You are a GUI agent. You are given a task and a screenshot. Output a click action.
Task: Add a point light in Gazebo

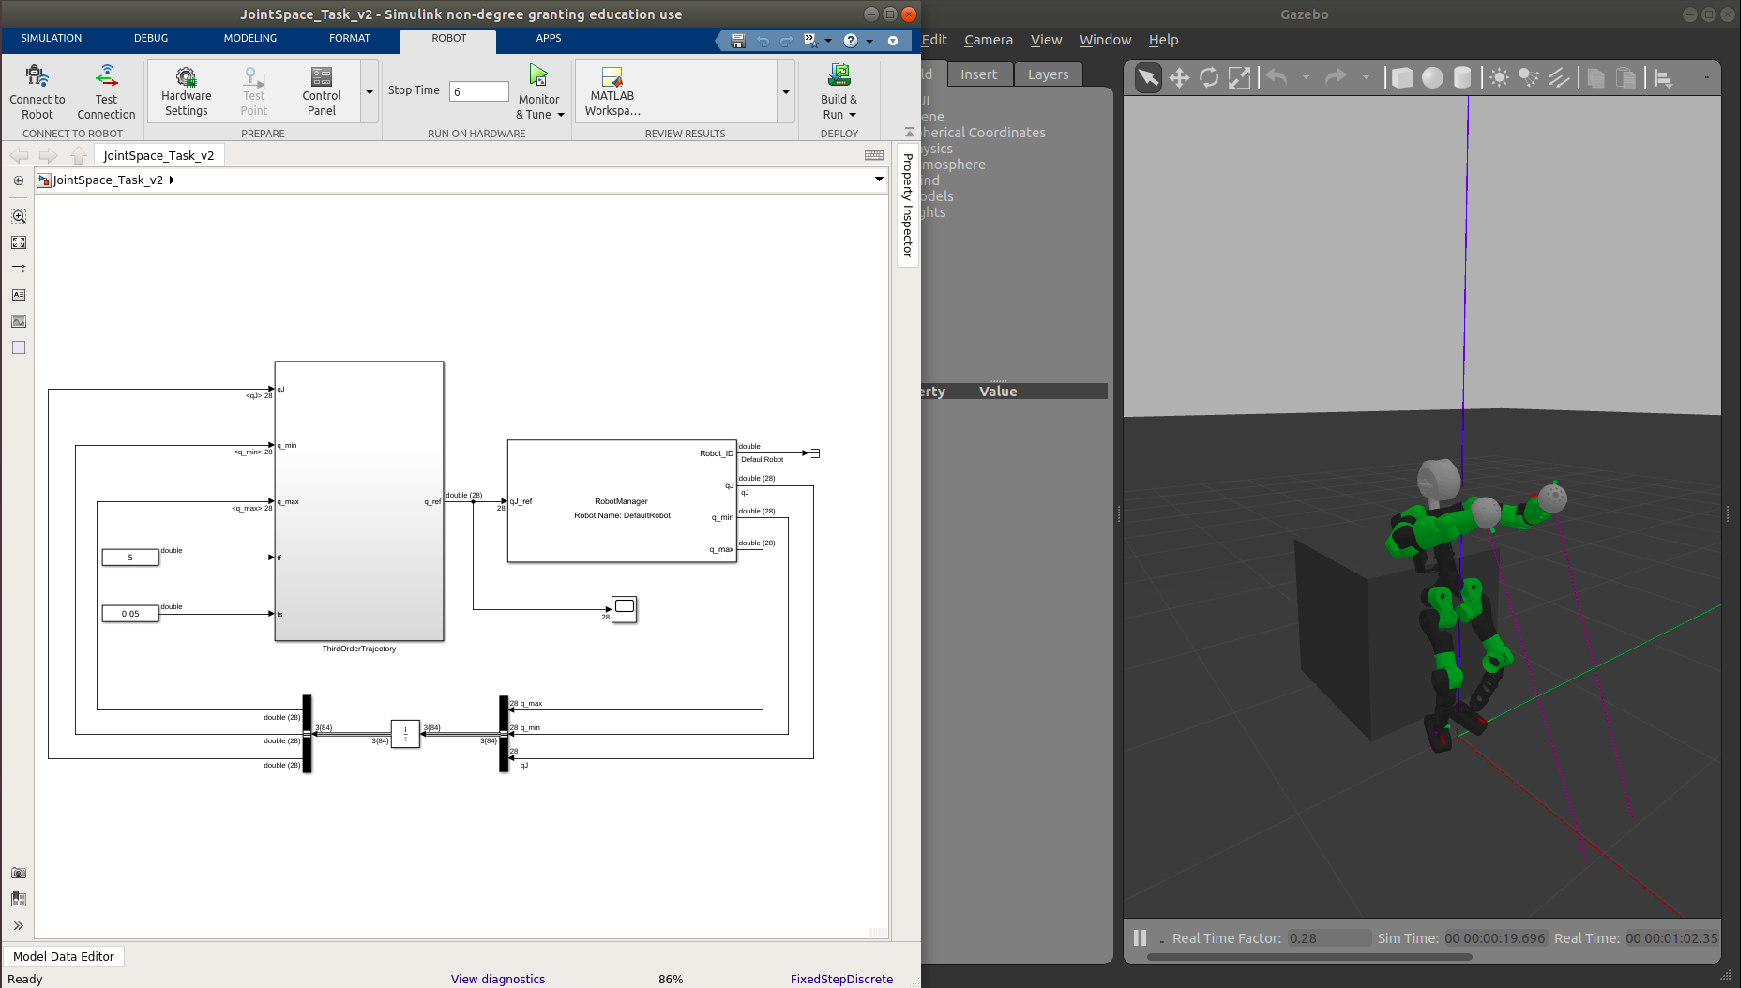1498,78
